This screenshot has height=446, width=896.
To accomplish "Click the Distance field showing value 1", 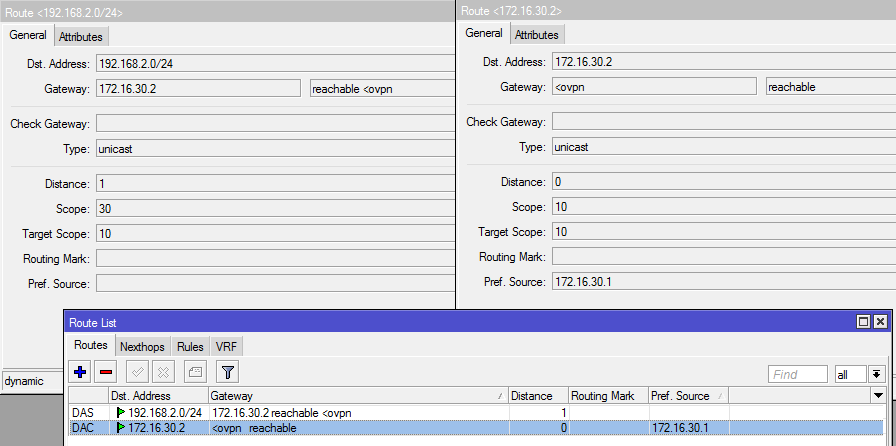I will coord(270,184).
